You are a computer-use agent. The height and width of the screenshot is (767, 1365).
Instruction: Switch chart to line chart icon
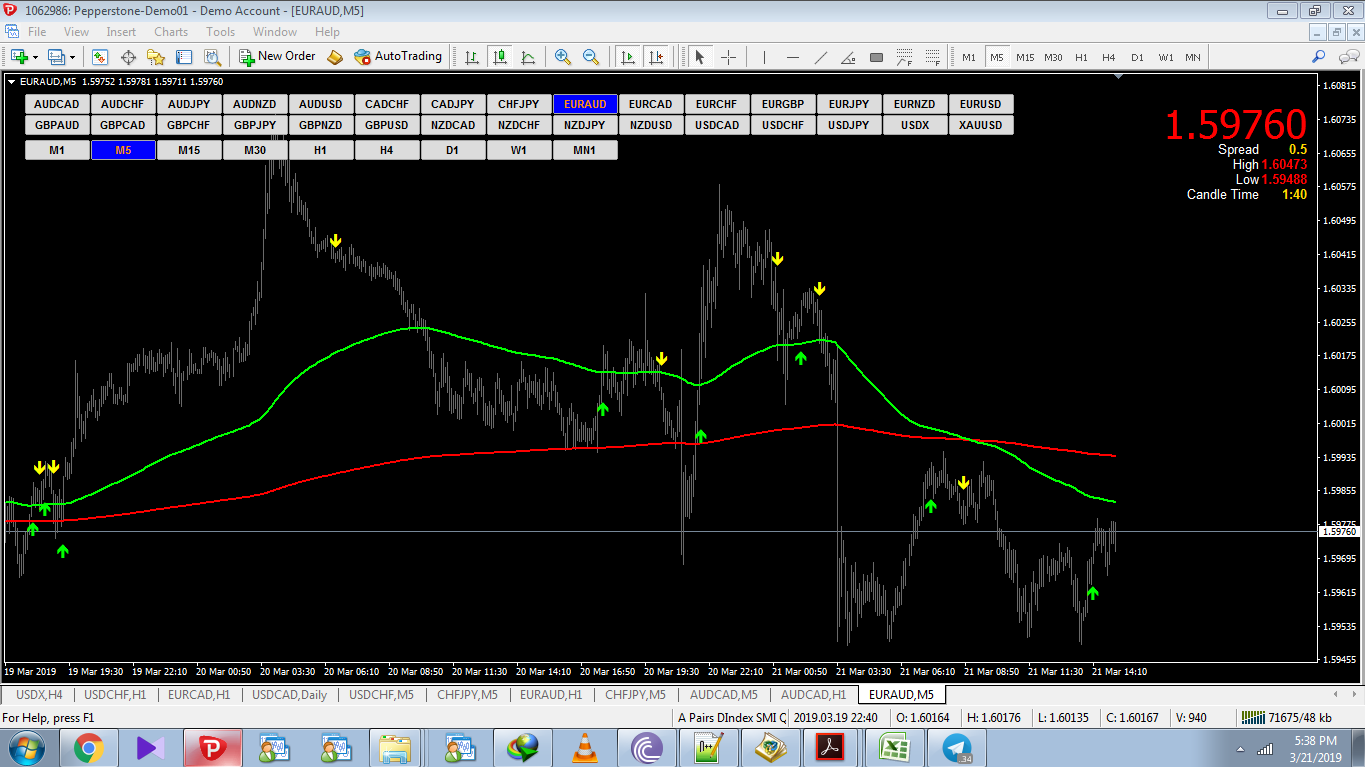[527, 57]
